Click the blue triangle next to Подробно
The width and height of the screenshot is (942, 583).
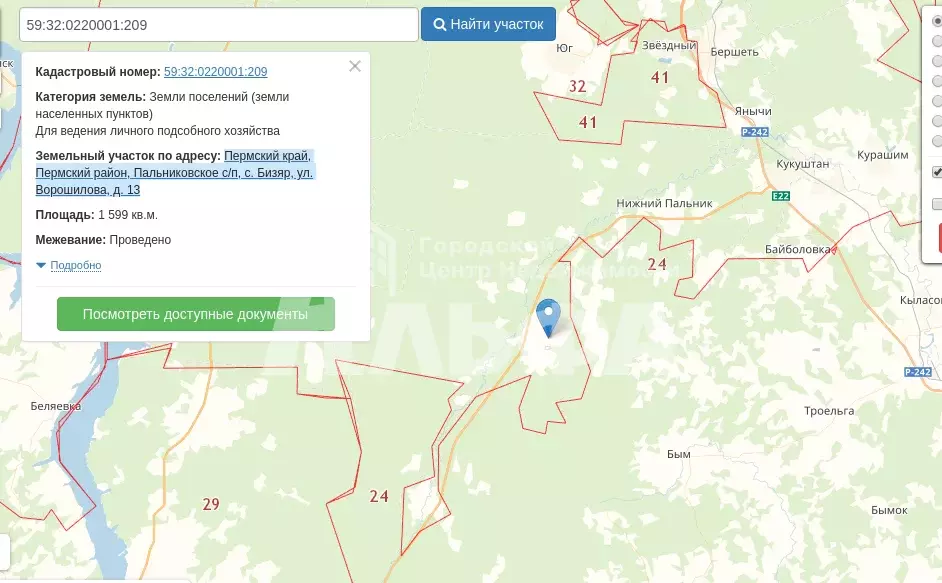click(x=41, y=265)
